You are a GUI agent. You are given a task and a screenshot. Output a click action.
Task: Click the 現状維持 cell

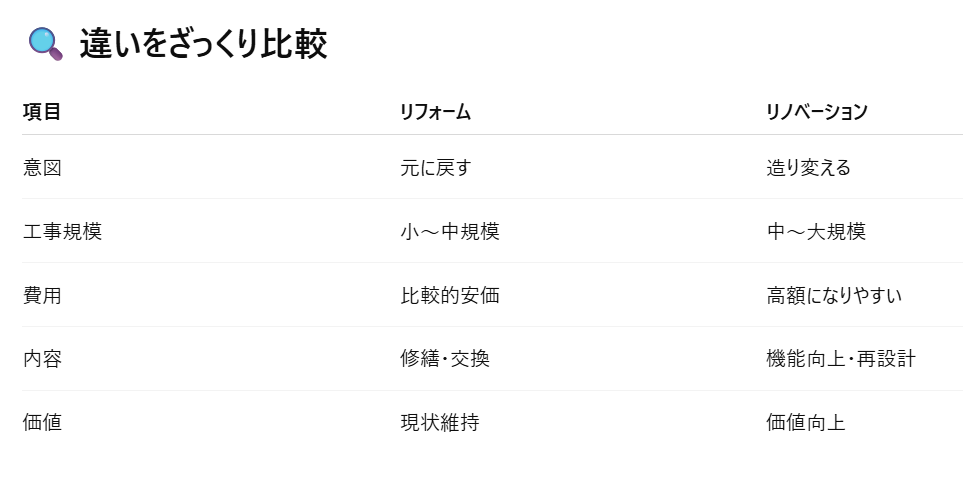440,422
